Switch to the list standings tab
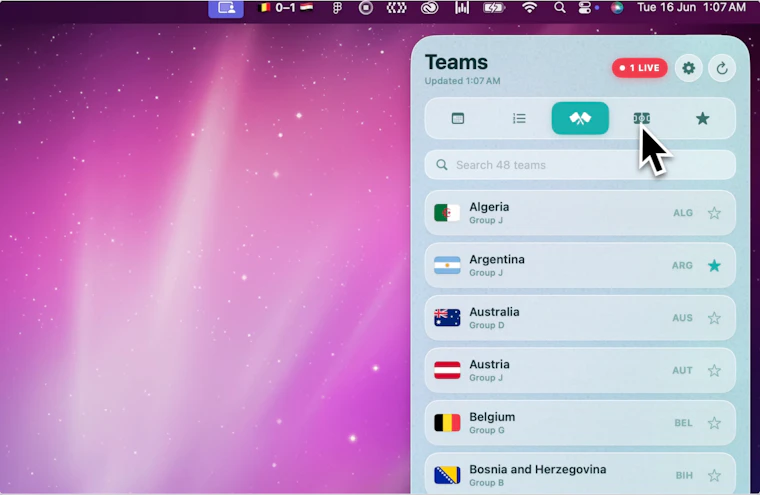 click(519, 118)
